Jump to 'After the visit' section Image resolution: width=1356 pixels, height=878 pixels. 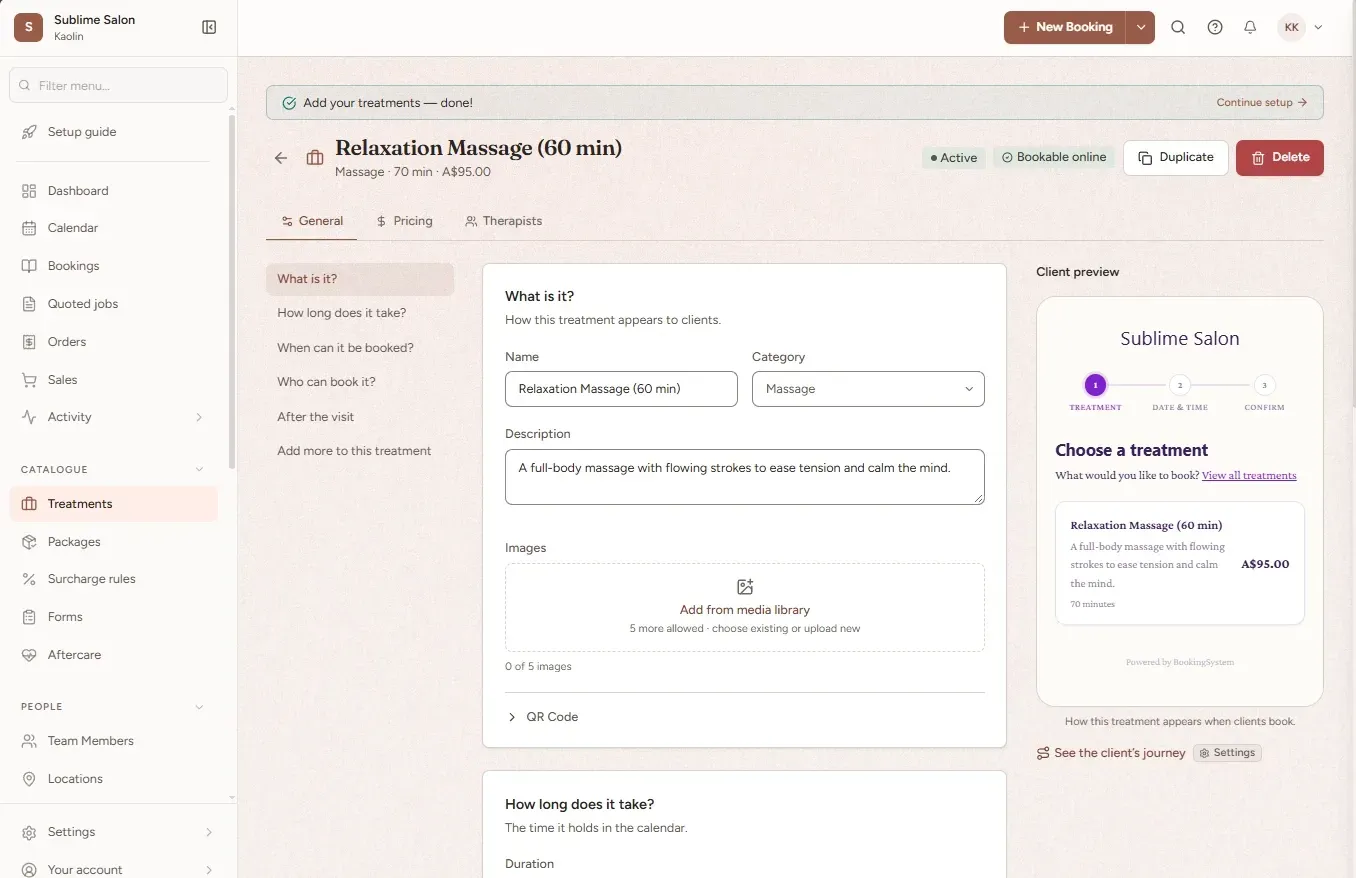tap(360, 417)
